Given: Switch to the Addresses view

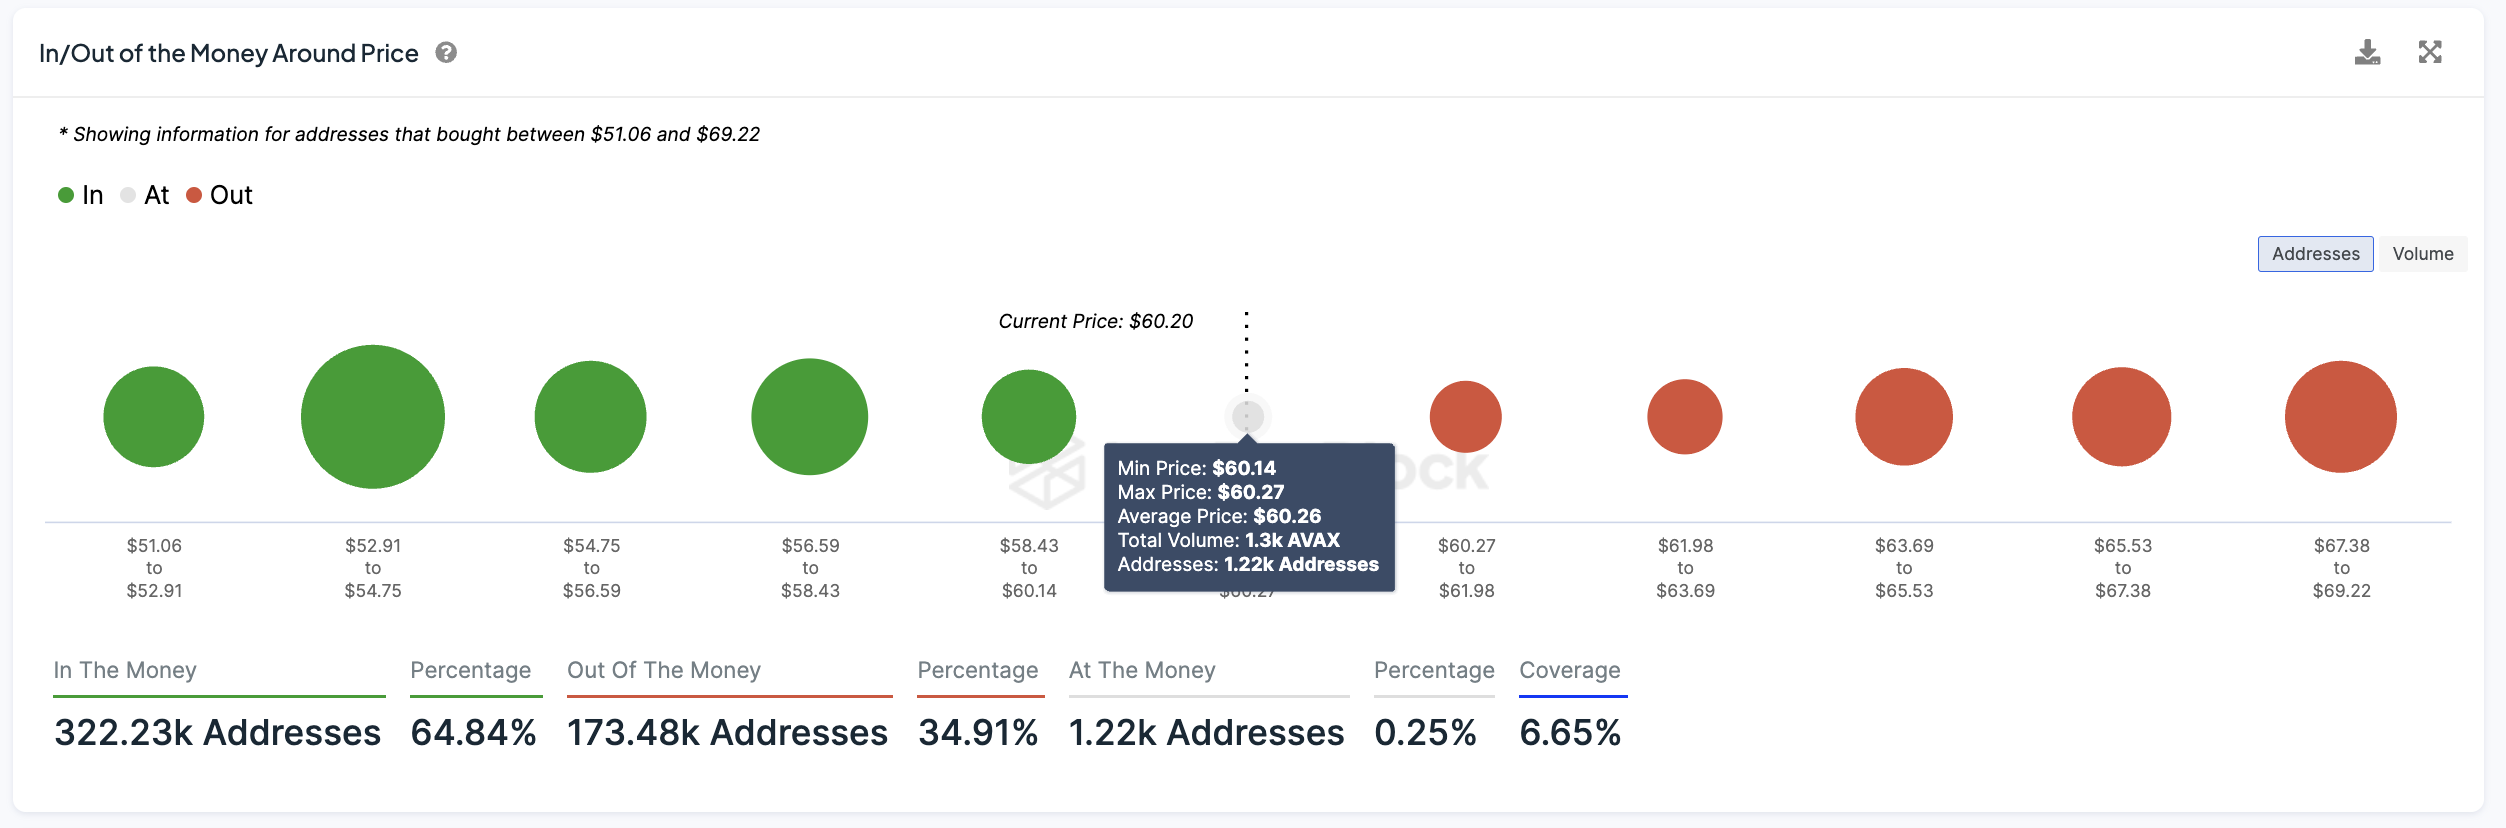Looking at the screenshot, I should pyautogui.click(x=2315, y=254).
